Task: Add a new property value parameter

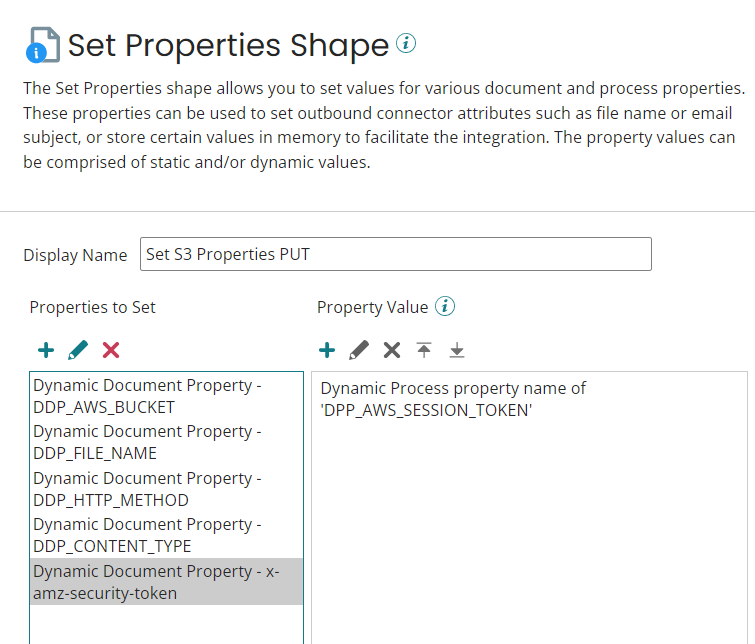Action: pyautogui.click(x=326, y=350)
